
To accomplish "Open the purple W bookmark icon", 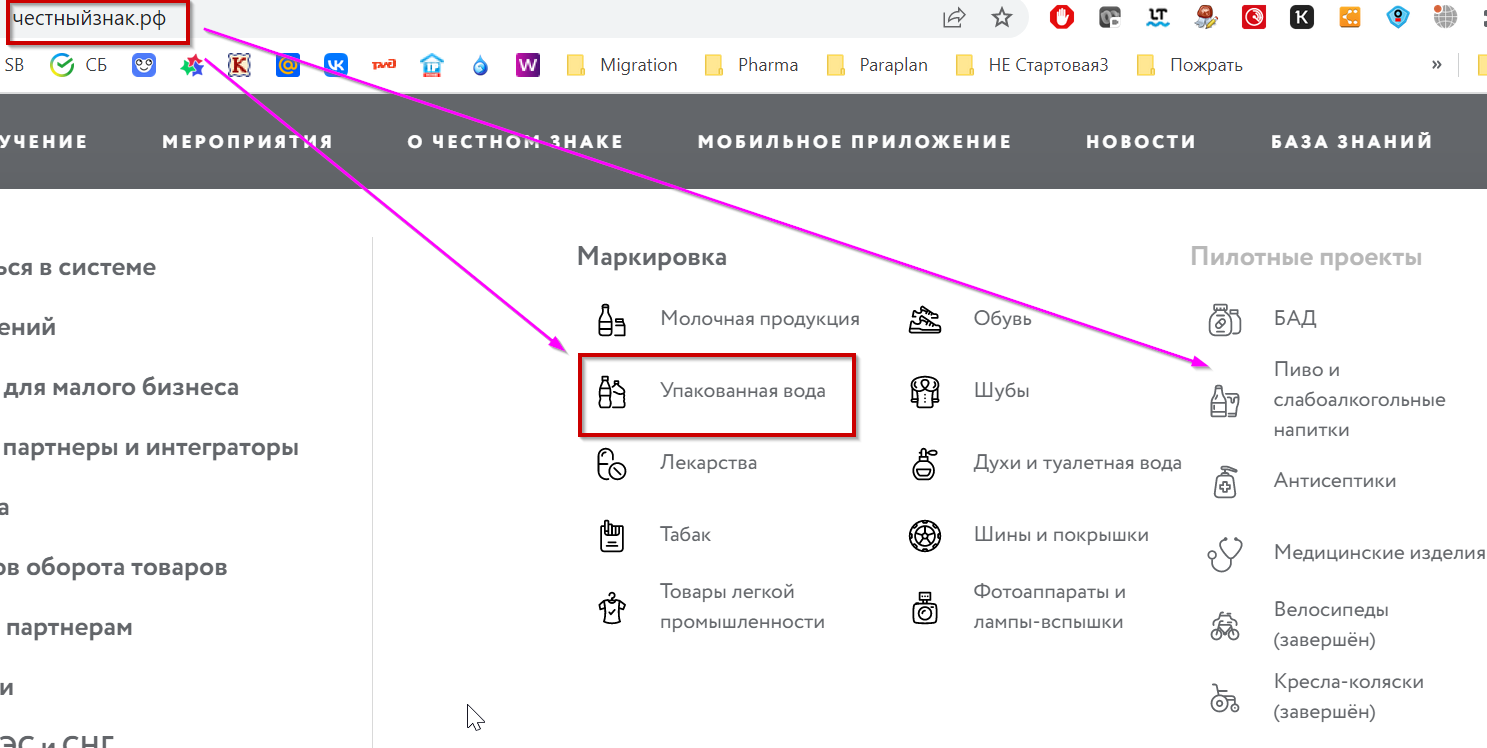I will coord(528,65).
